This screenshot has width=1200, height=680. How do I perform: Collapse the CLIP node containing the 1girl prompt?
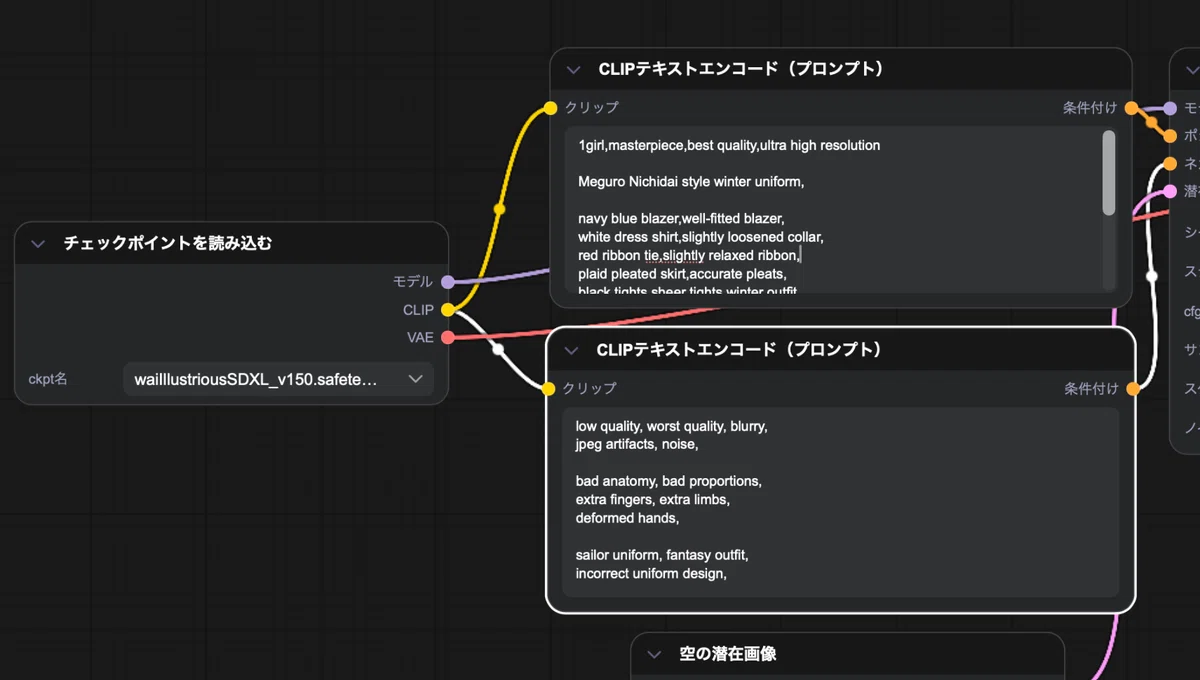(573, 69)
